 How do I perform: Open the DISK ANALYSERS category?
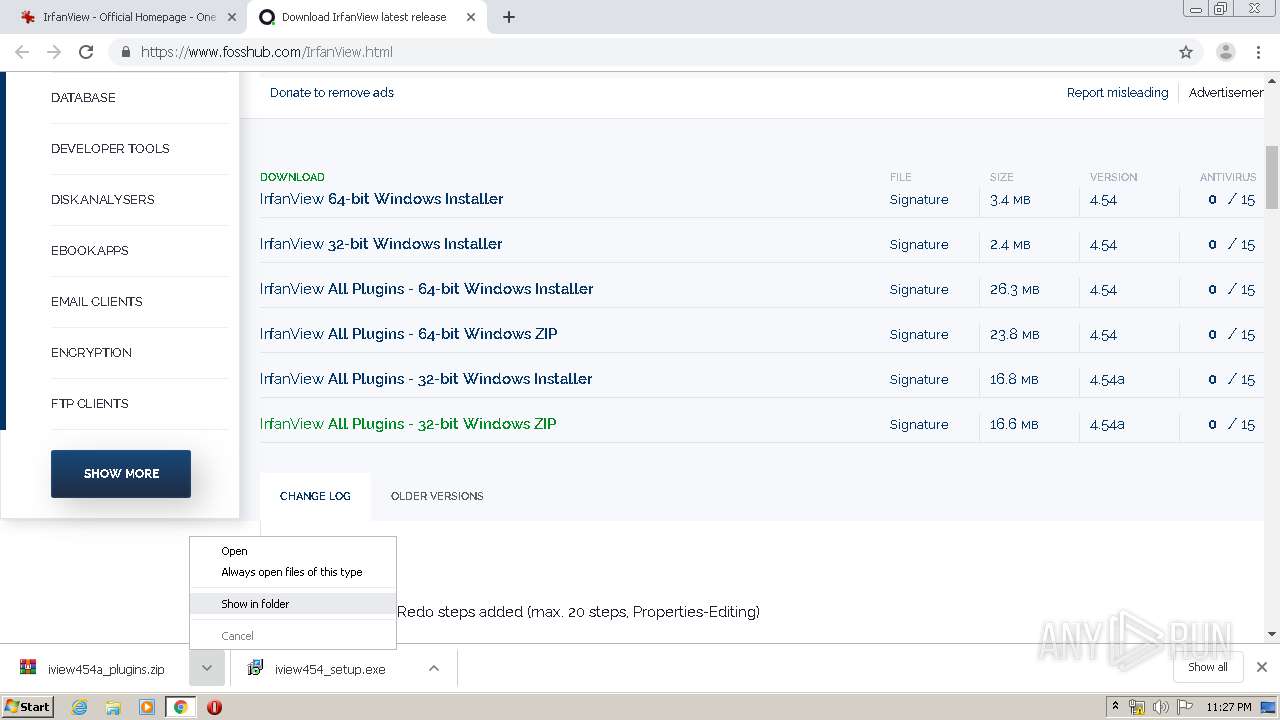click(102, 200)
